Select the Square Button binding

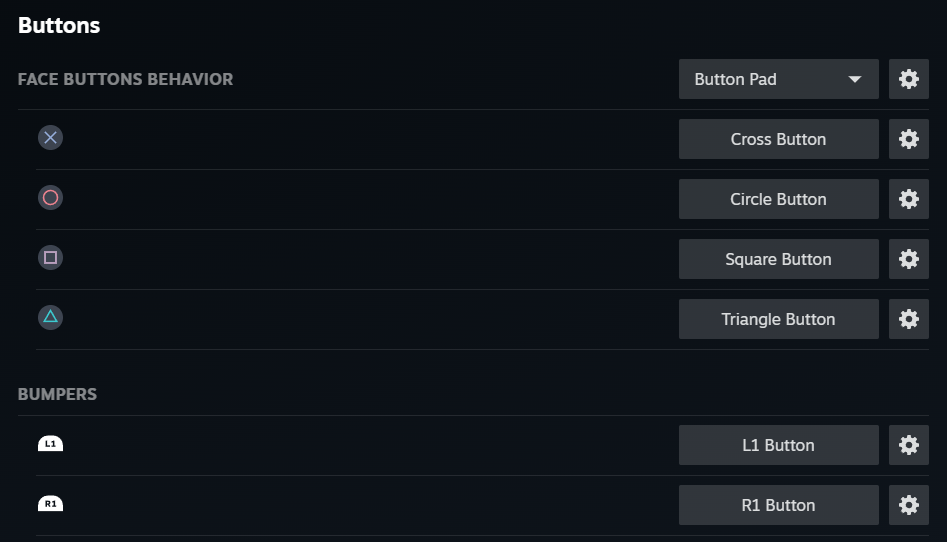tap(778, 259)
